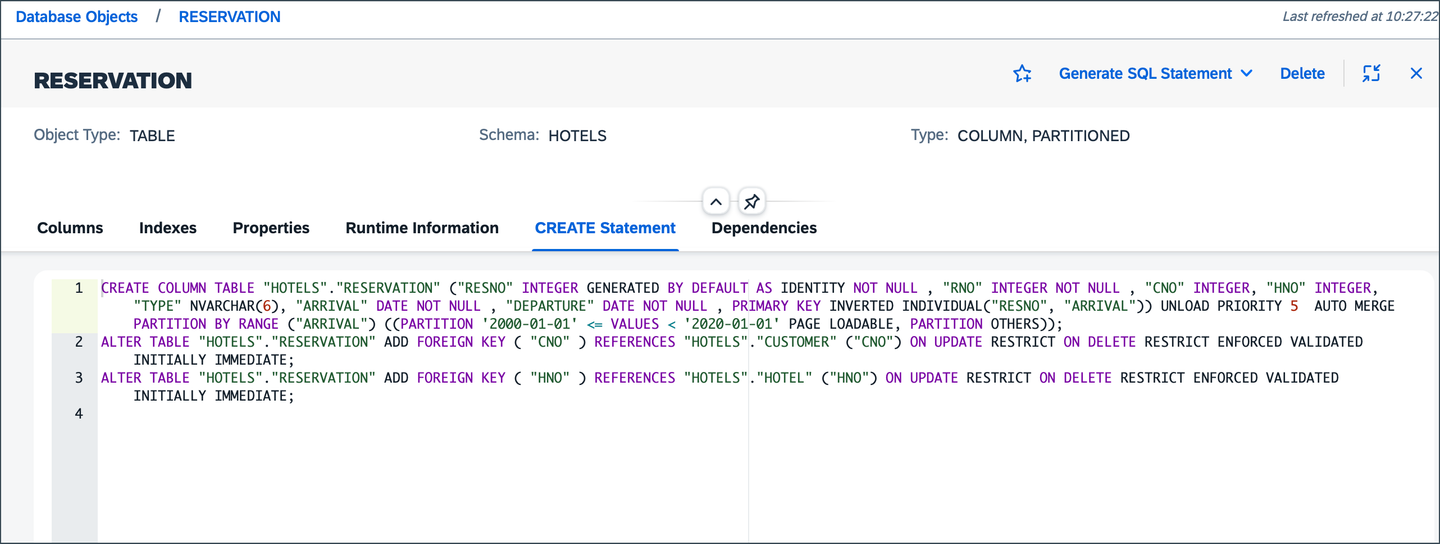Click the Delete button
The width and height of the screenshot is (1440, 544).
[x=1302, y=73]
